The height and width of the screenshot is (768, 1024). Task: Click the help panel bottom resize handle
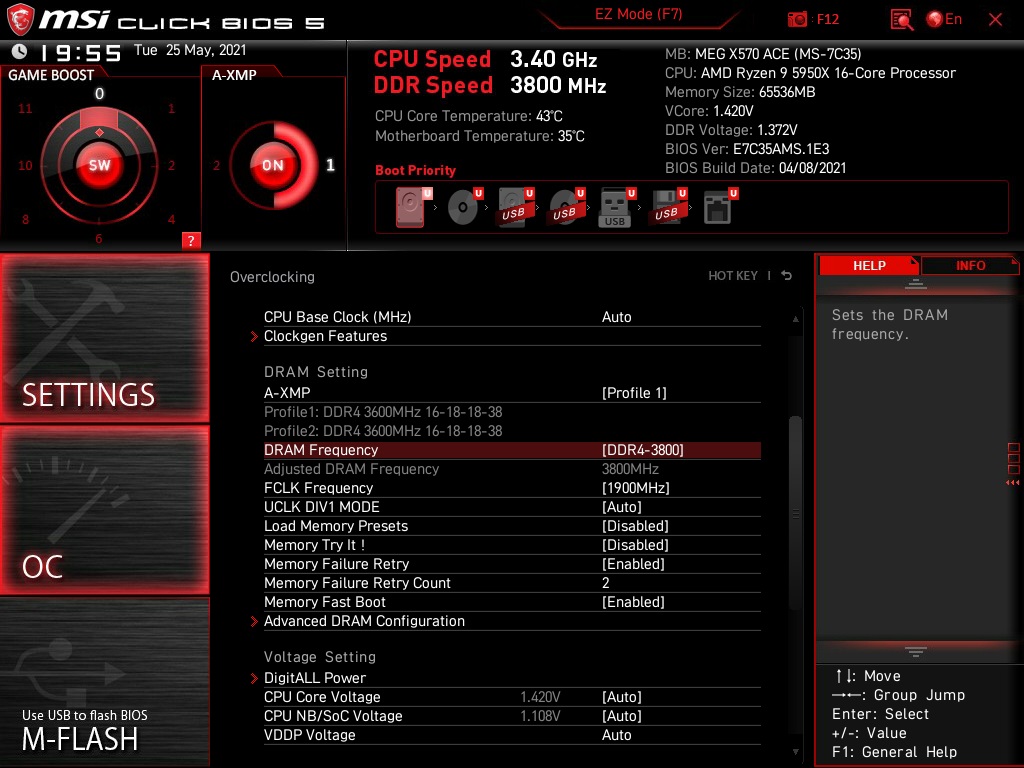[916, 652]
